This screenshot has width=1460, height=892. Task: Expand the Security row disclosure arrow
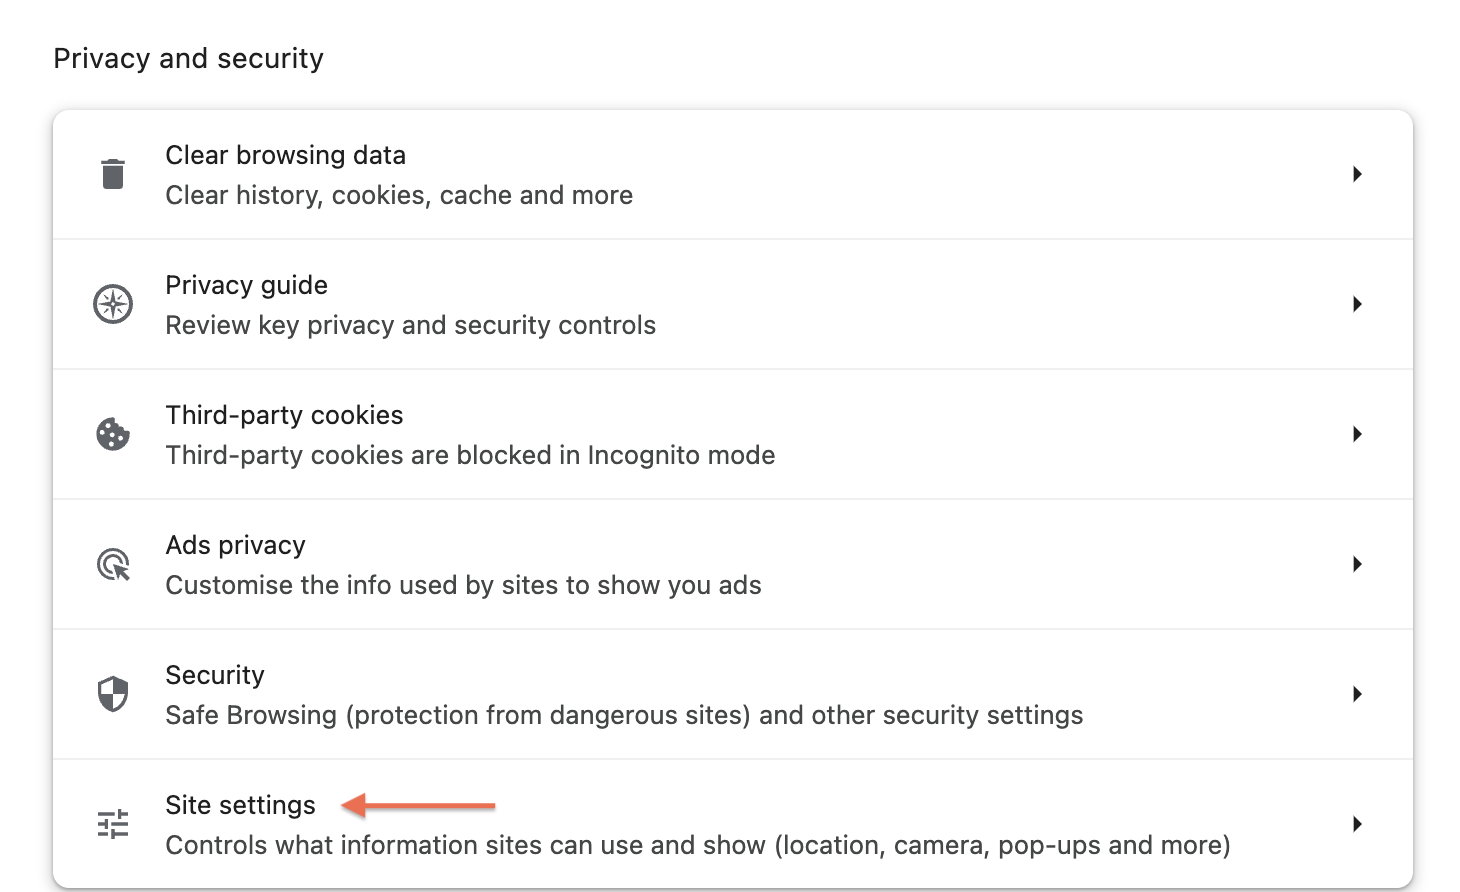click(1357, 694)
